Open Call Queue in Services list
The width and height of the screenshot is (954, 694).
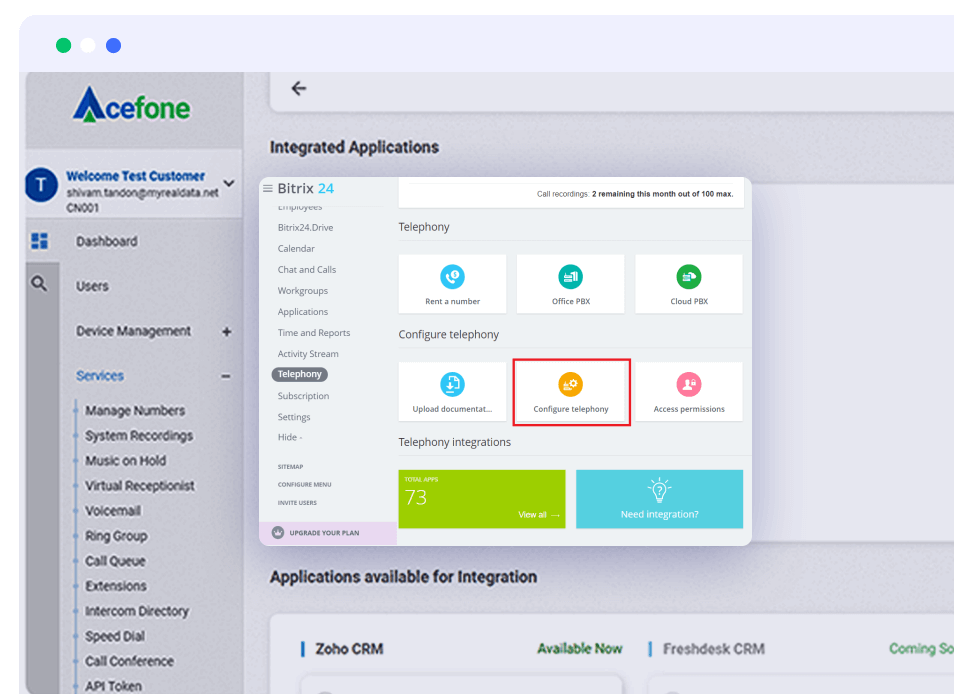point(115,561)
